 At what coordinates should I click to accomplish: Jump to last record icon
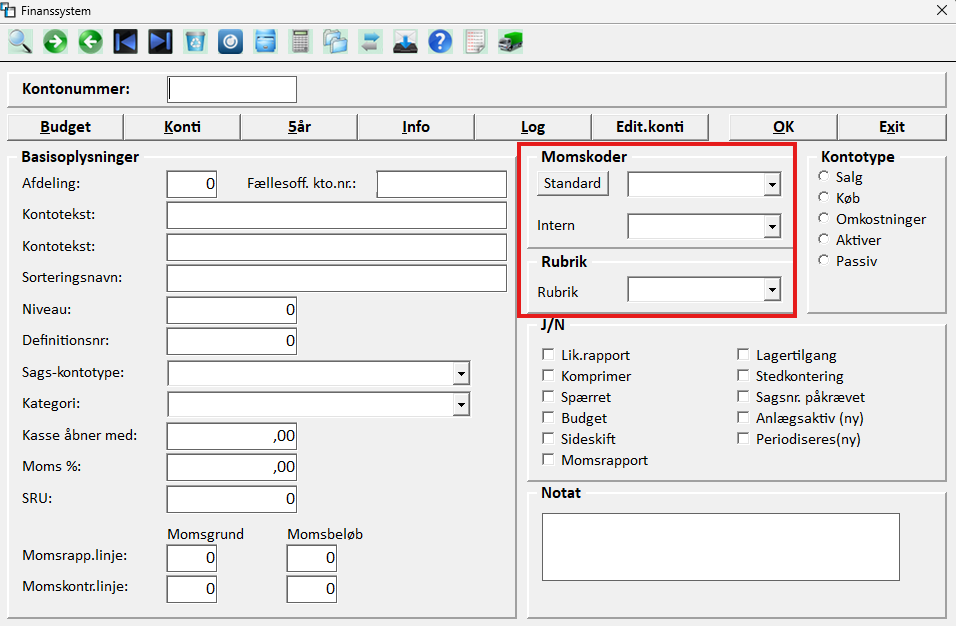[x=160, y=42]
